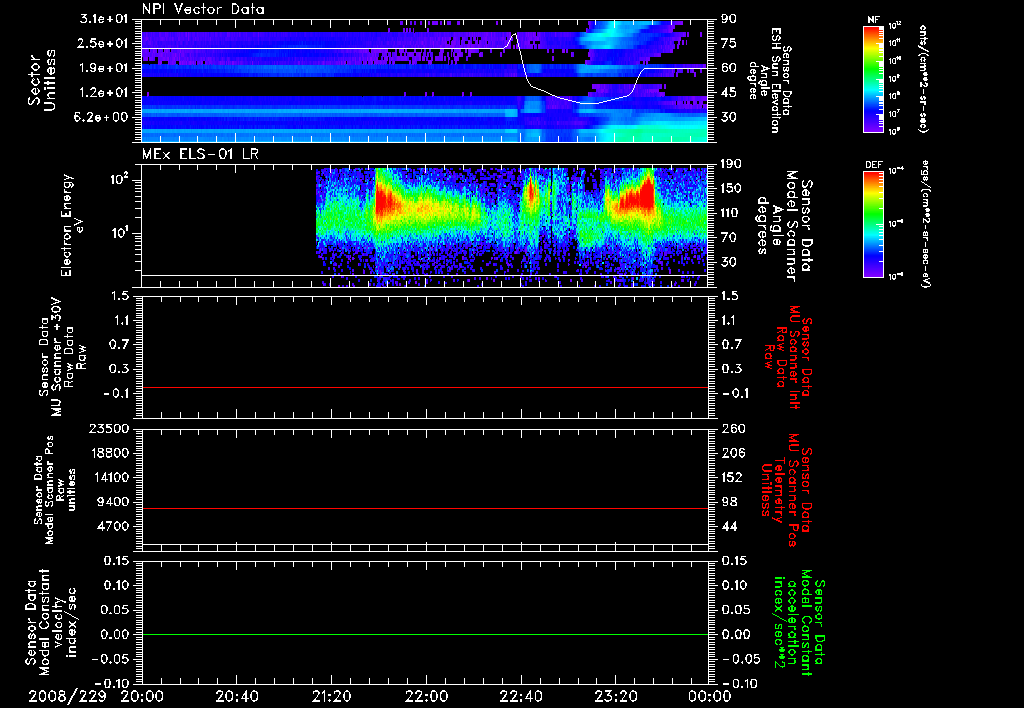This screenshot has width=1024, height=708.
Task: Click the red line in MU Scanner +30V panel
Action: point(424,387)
